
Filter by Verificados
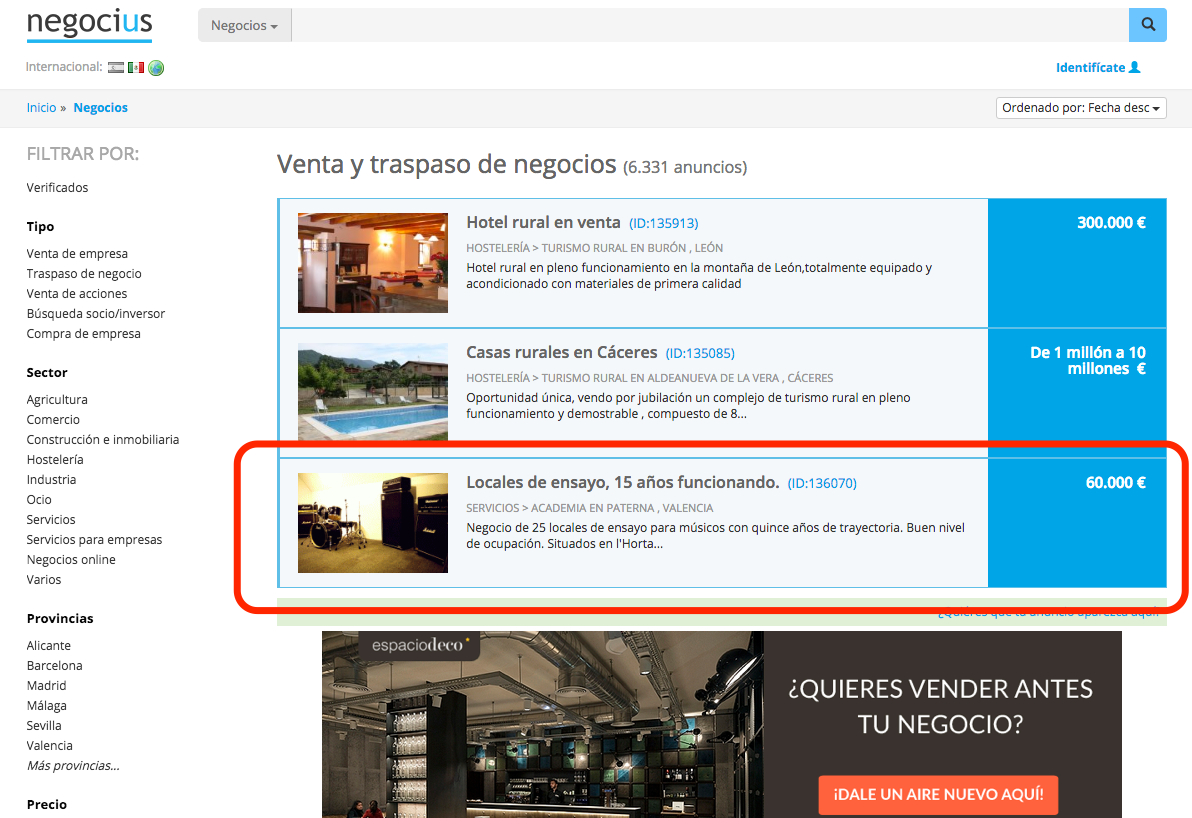(57, 188)
